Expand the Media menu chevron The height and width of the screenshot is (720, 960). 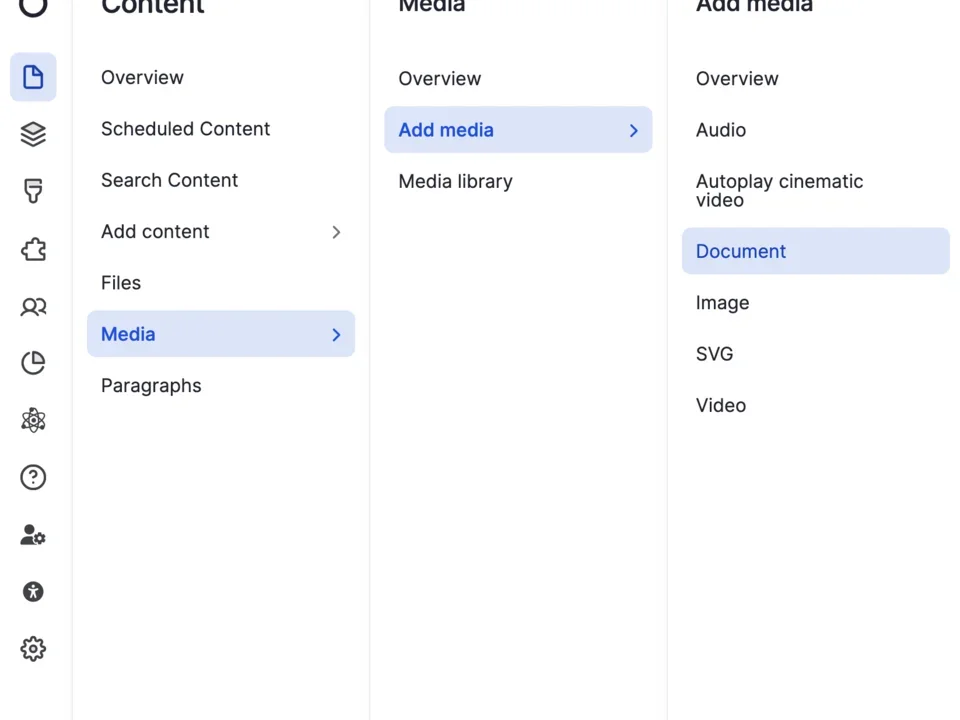(336, 334)
